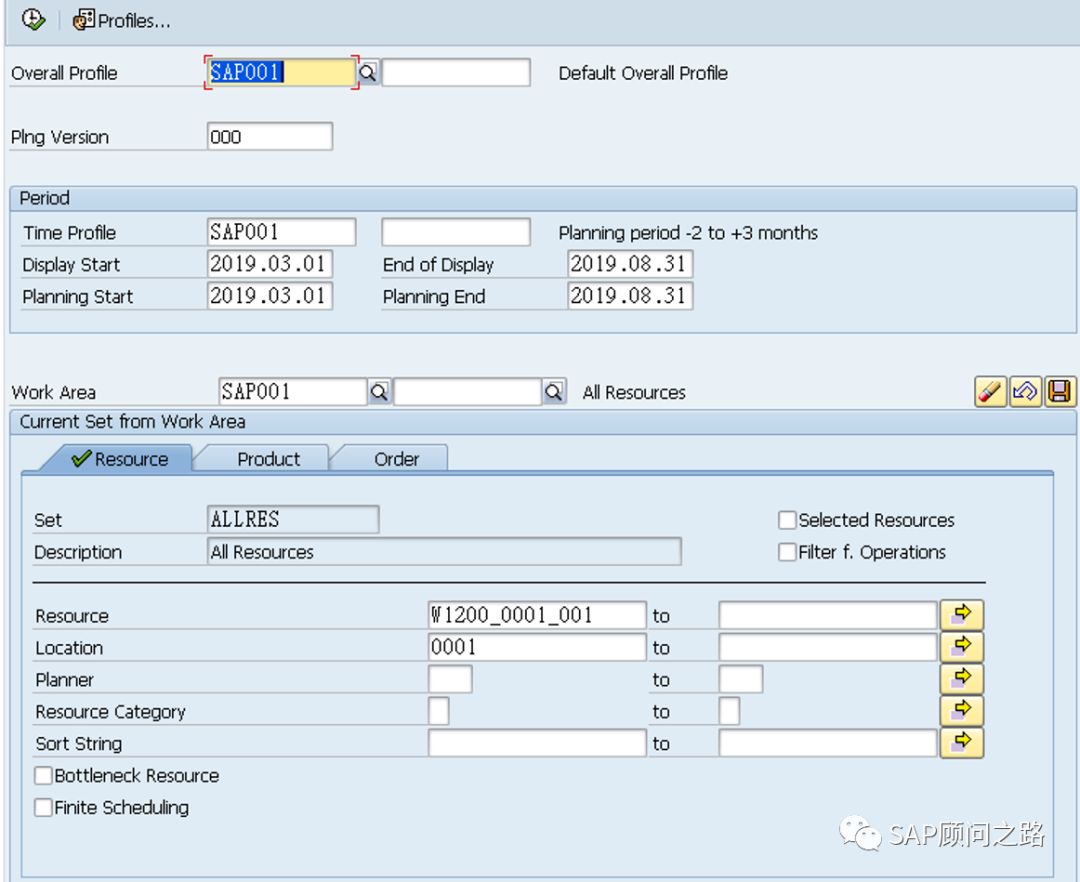The image size is (1080, 882).
Task: Check the Bottleneck Resource option
Action: (x=43, y=775)
